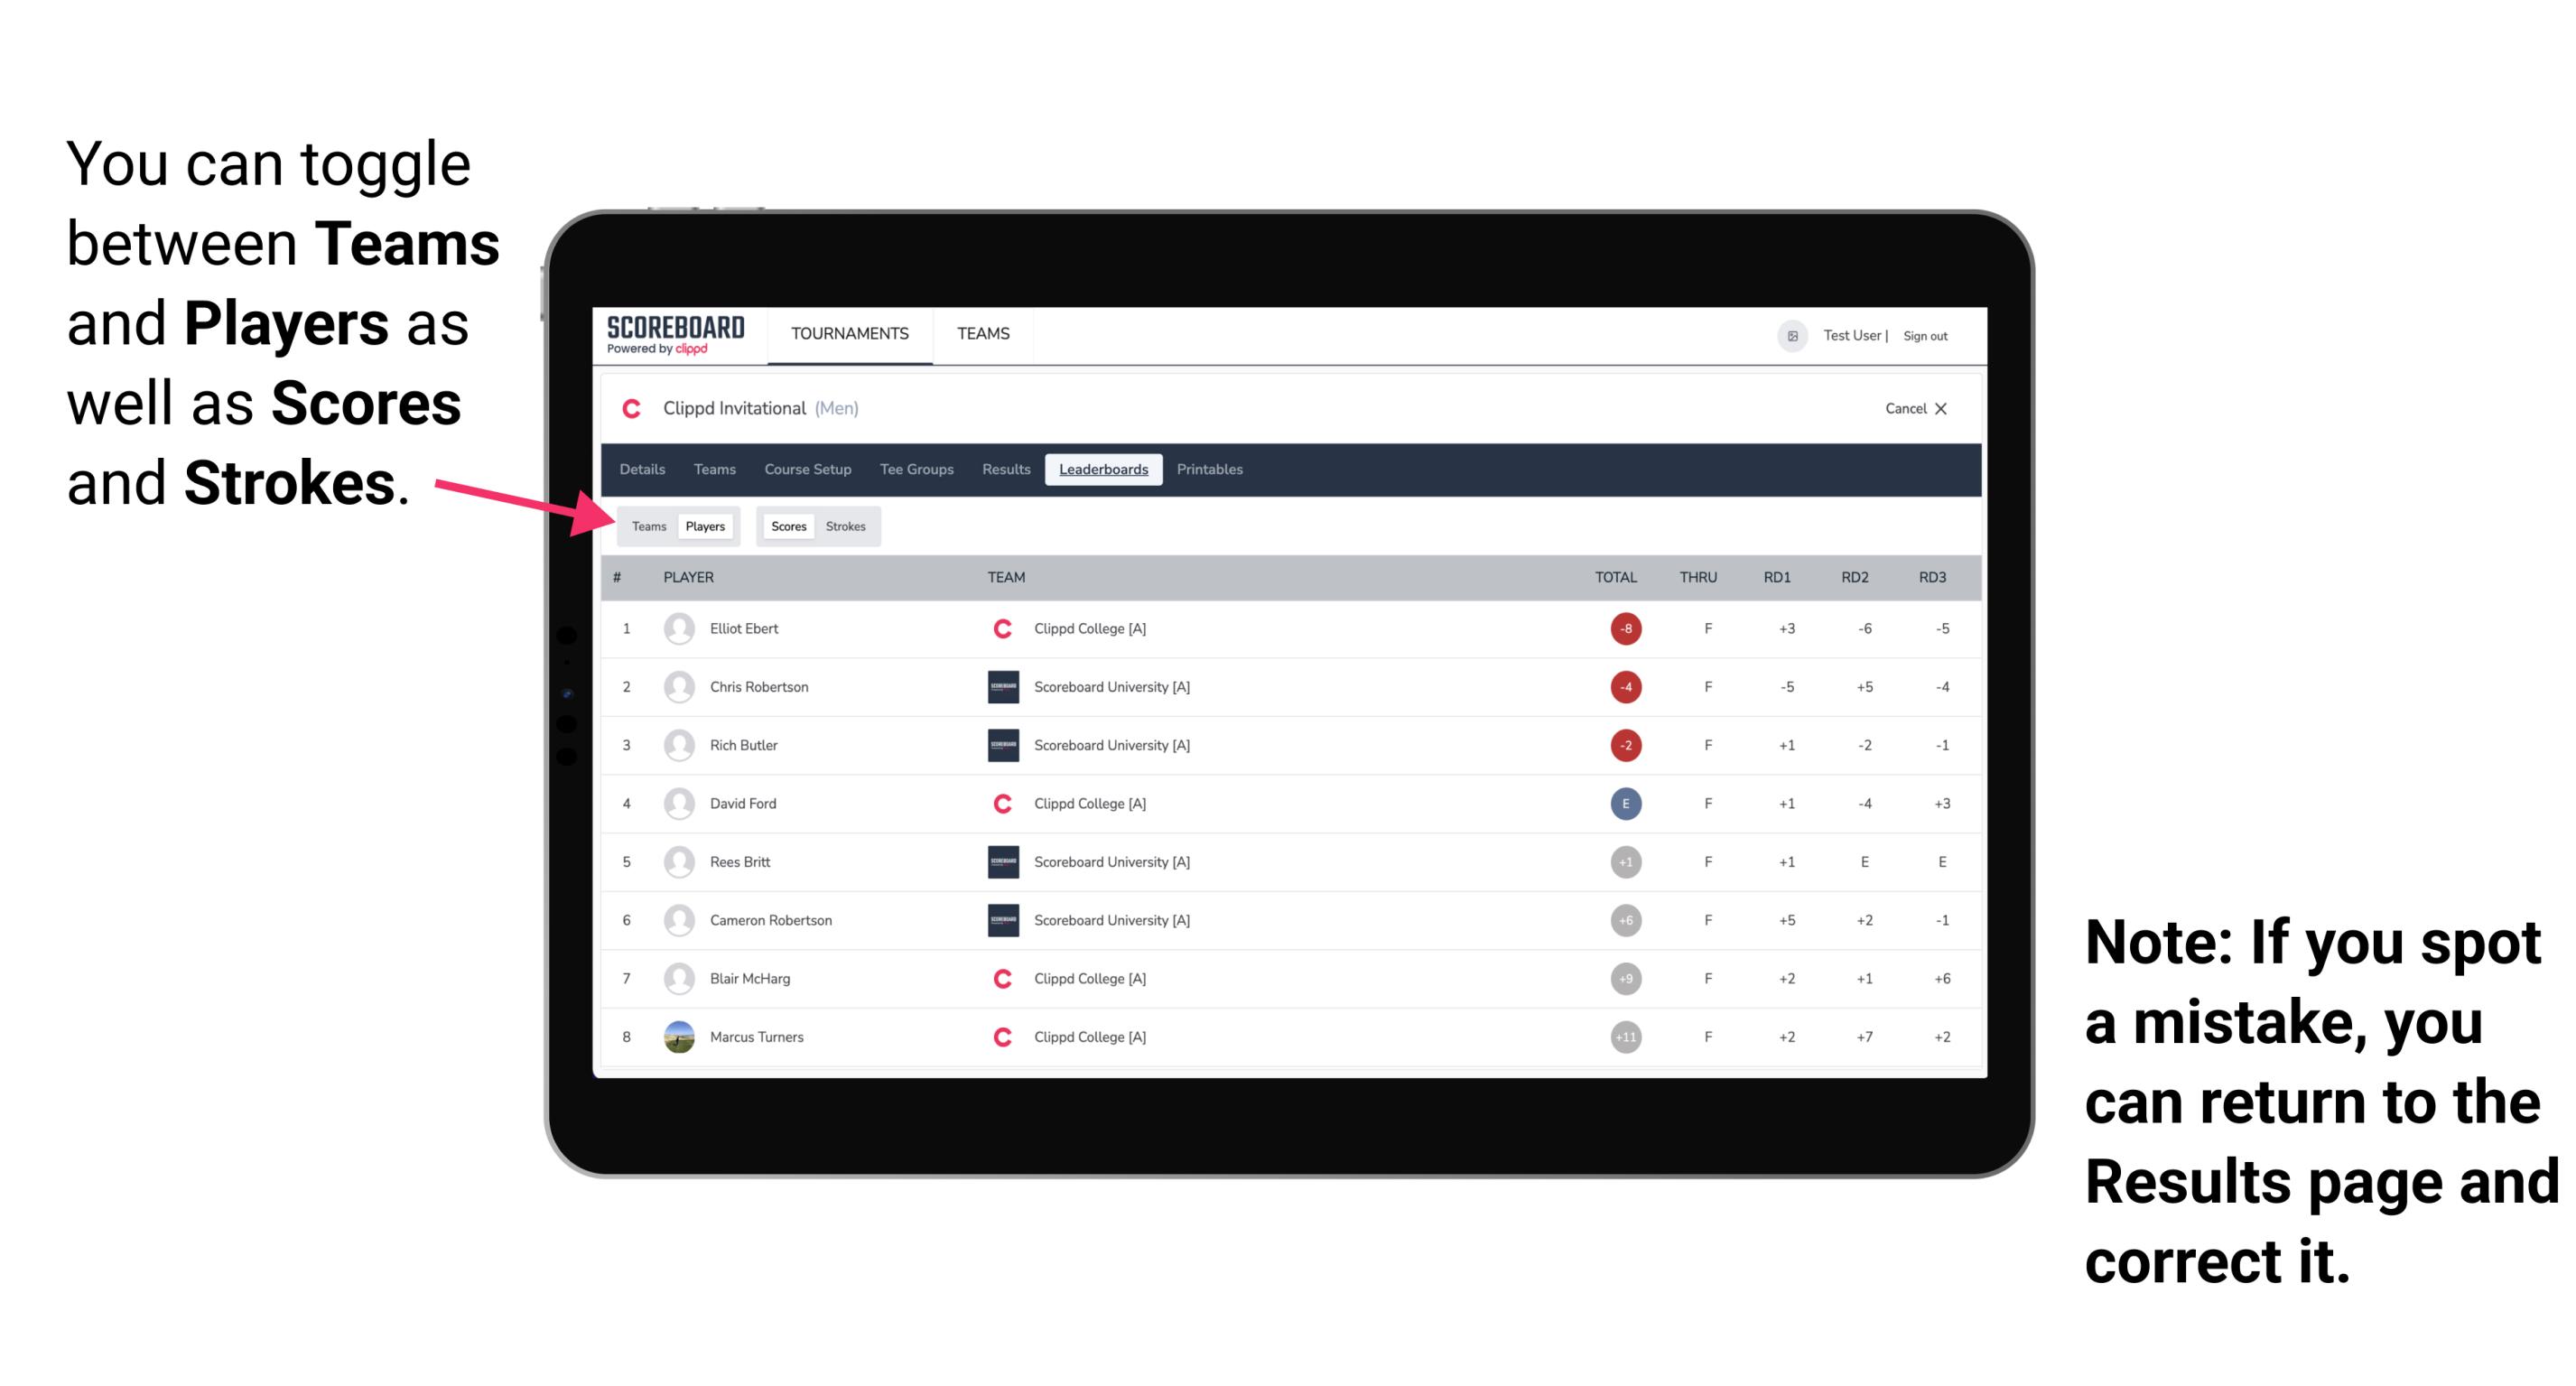
Task: Toggle to Players leaderboard view
Action: [706, 524]
